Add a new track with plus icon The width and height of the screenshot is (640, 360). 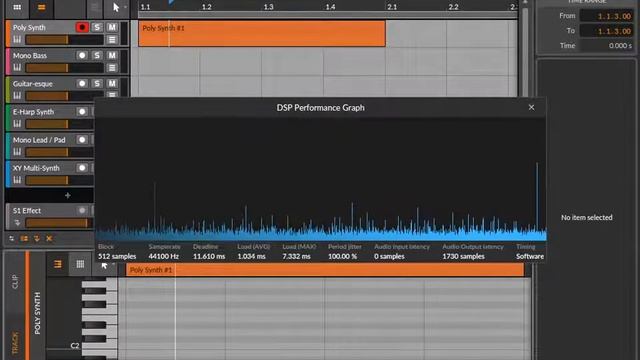pos(67,196)
